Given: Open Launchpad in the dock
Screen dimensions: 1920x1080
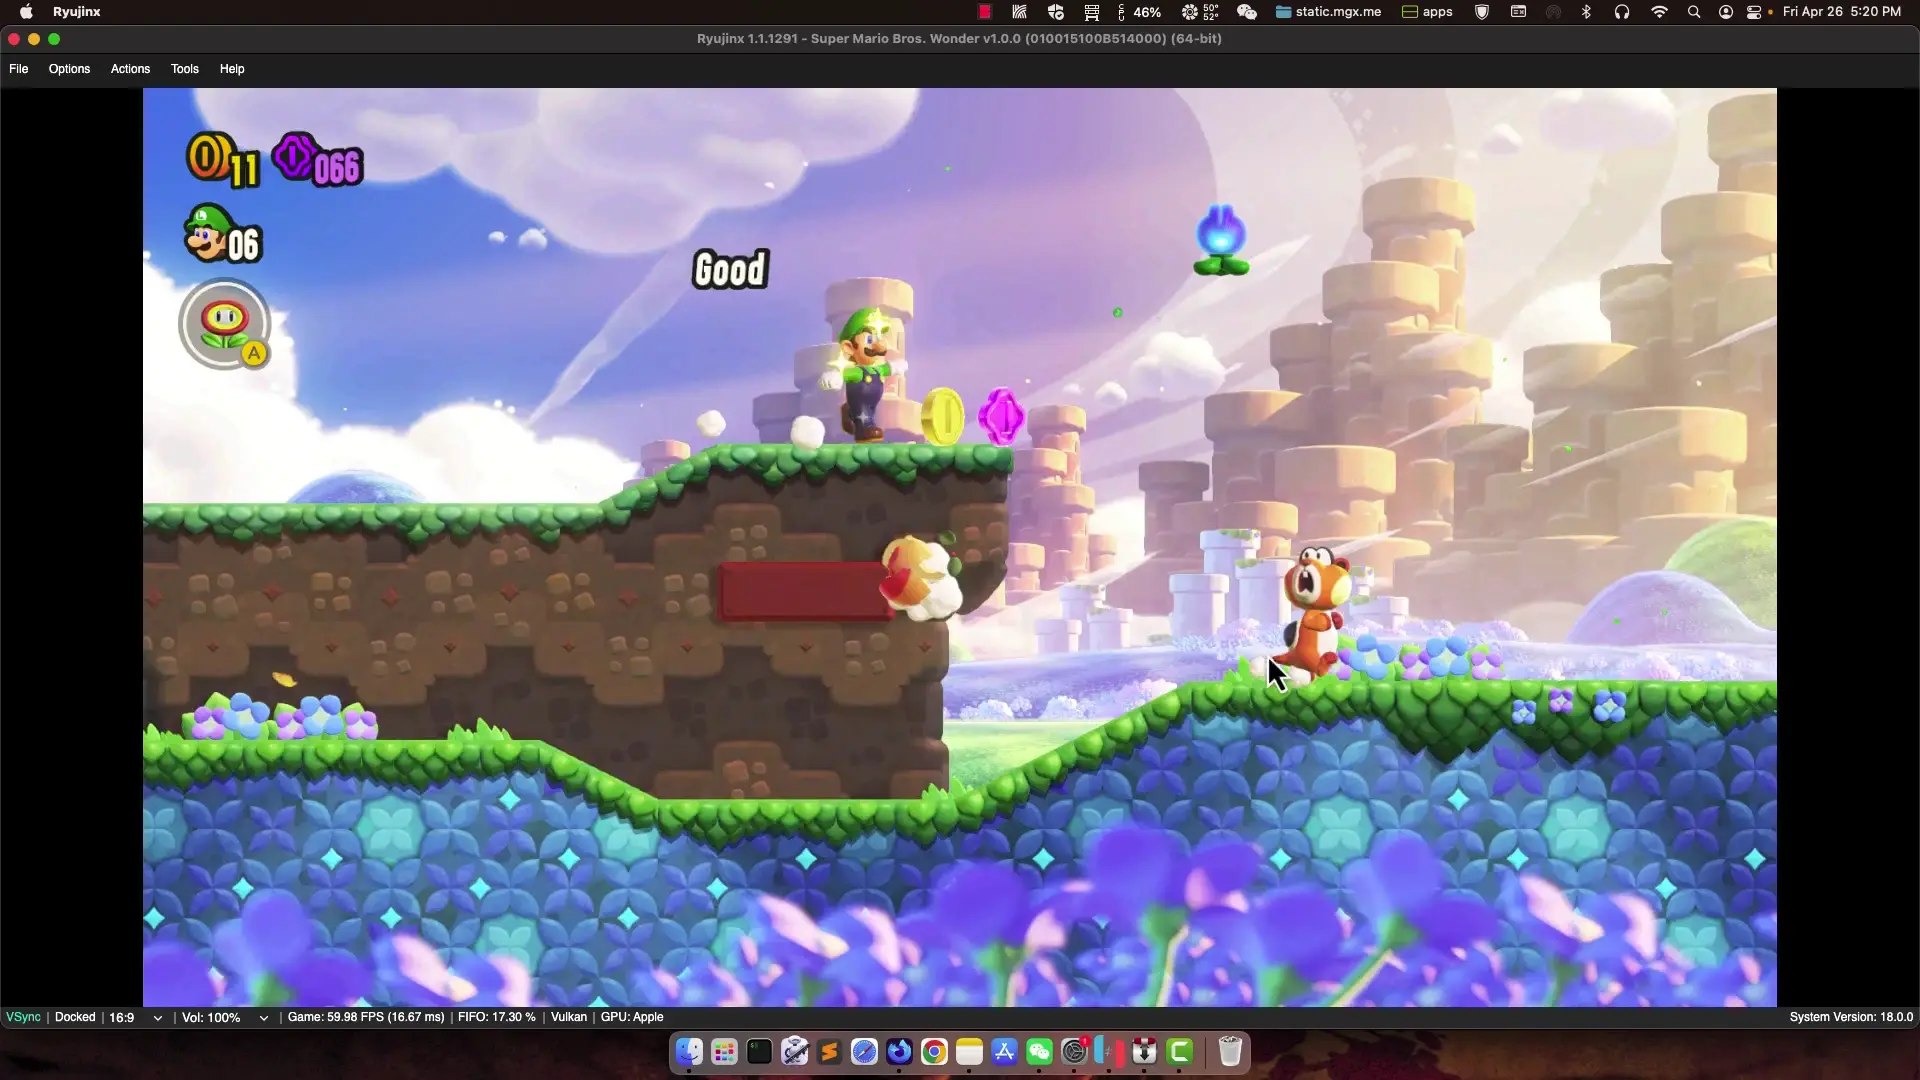Looking at the screenshot, I should pos(724,1052).
